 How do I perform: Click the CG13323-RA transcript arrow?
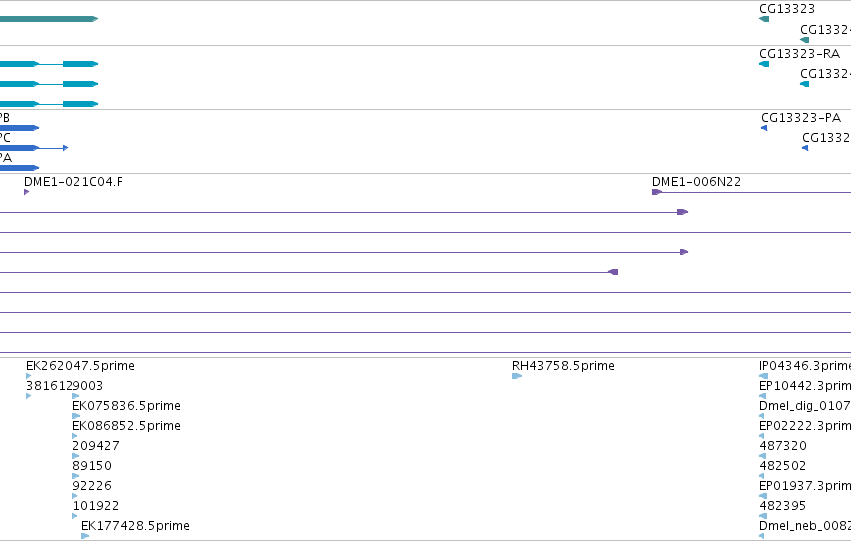point(764,64)
